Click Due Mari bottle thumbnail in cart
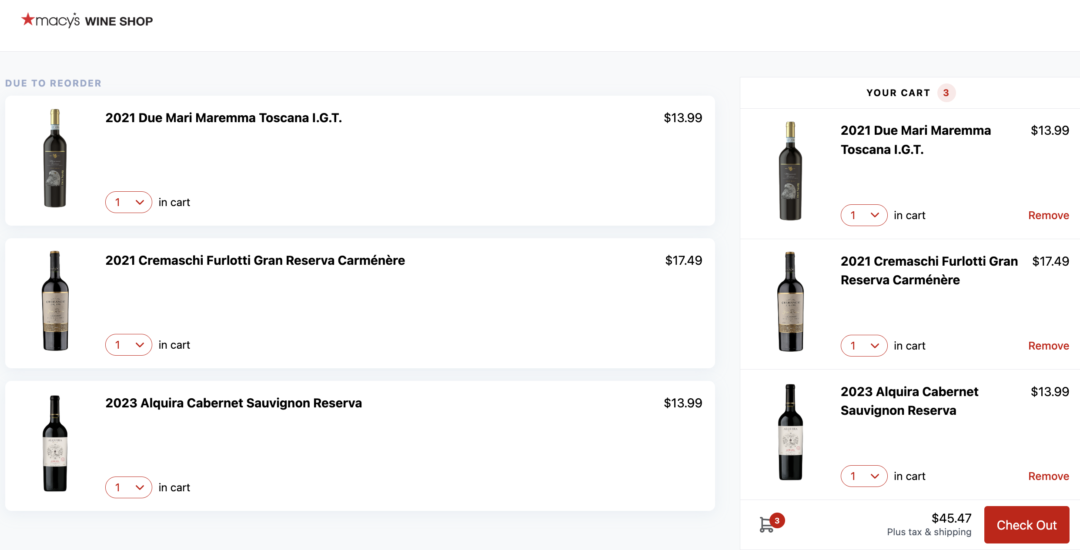Screen dimensions: 1080x550 pos(791,171)
